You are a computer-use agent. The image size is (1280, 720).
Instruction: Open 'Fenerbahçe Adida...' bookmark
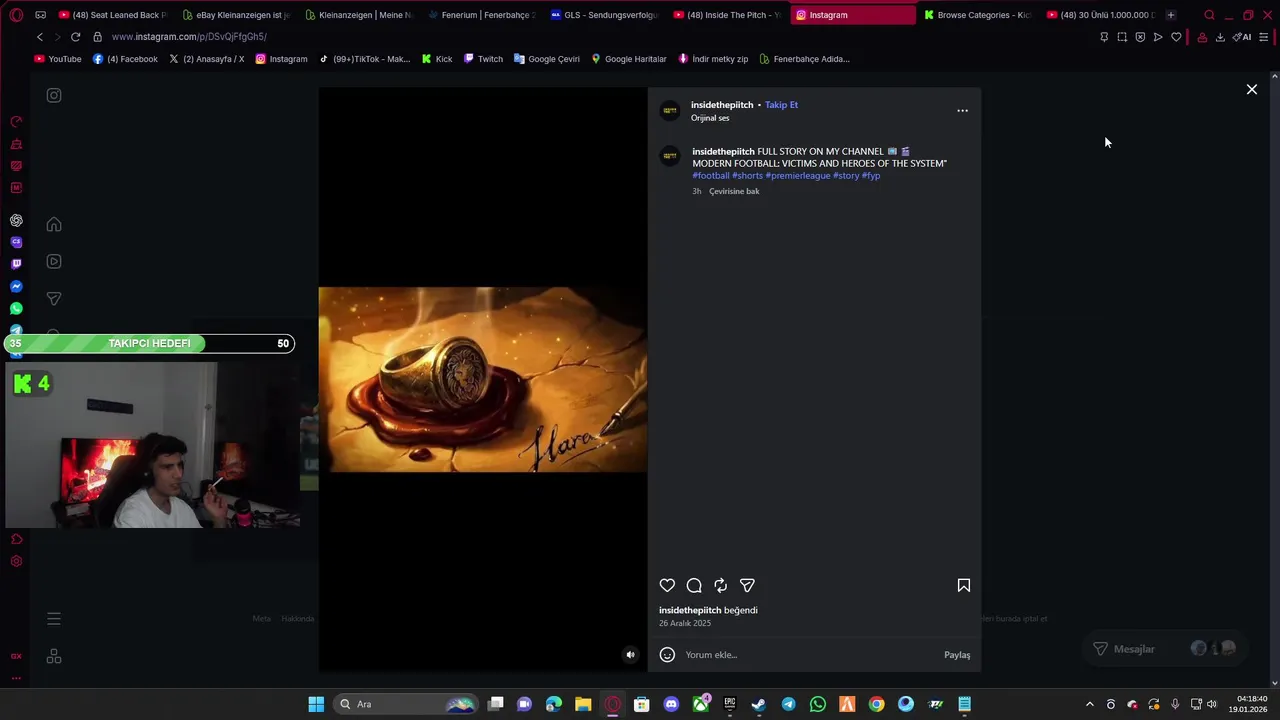tap(805, 59)
